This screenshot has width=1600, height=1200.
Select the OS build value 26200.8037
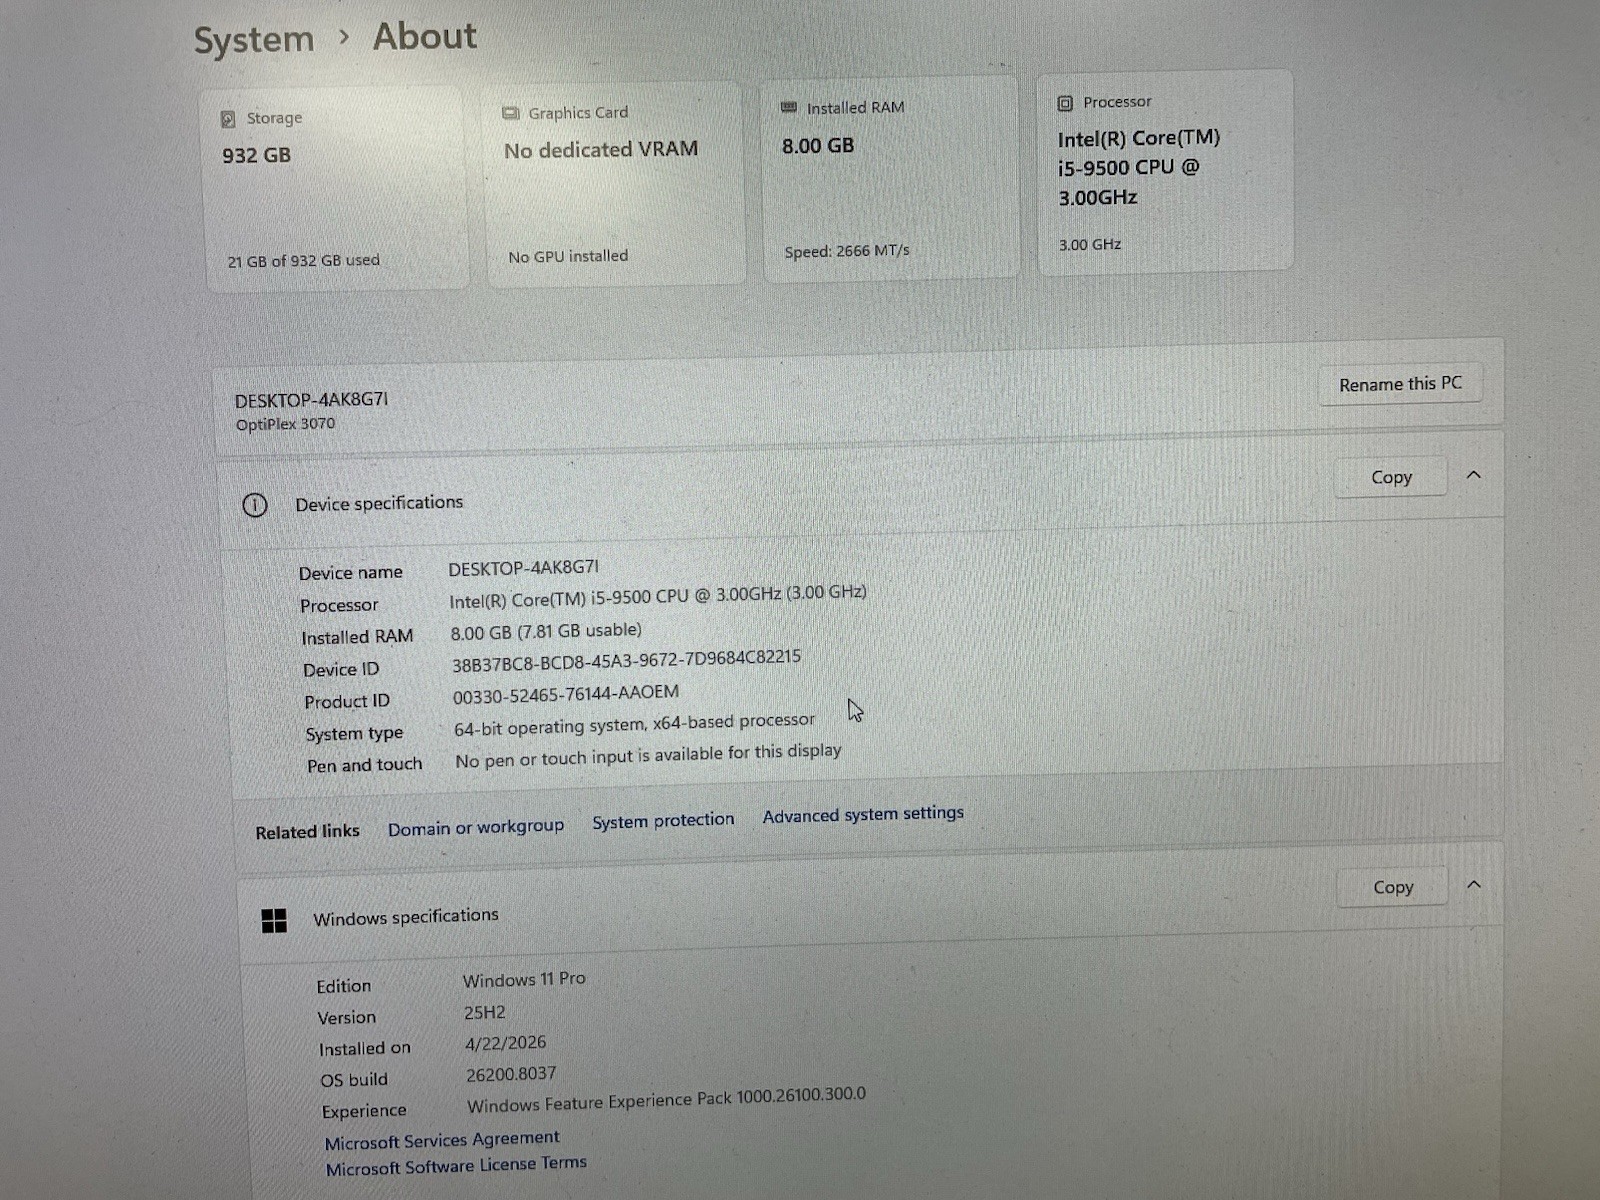point(511,1075)
